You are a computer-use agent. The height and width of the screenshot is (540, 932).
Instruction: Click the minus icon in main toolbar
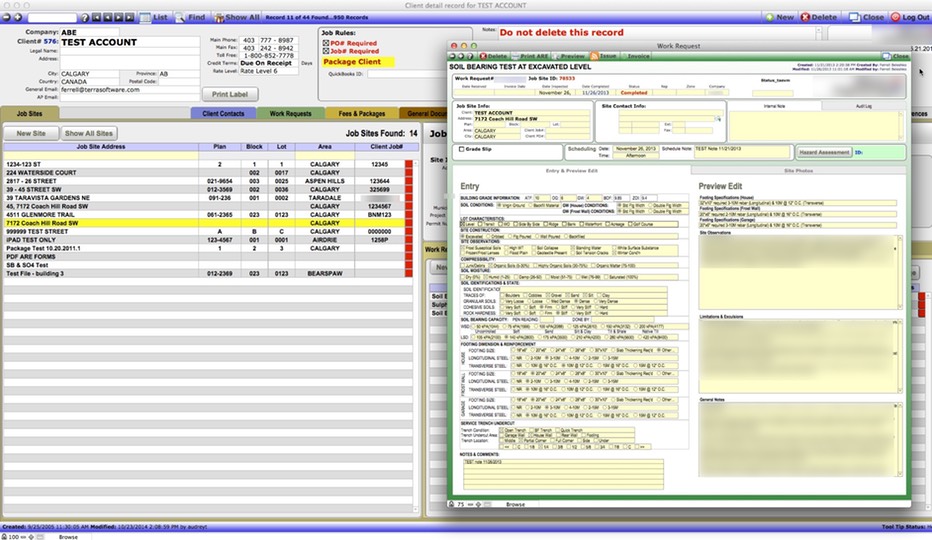[x=7, y=17]
